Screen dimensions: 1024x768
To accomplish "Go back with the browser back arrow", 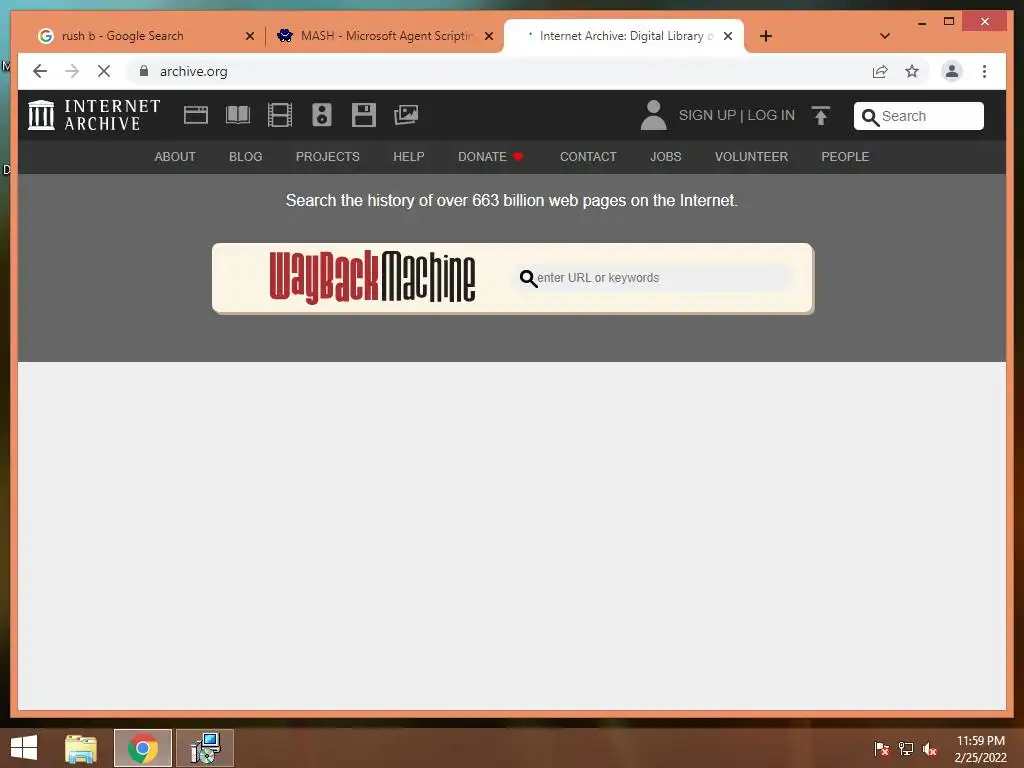I will pyautogui.click(x=40, y=71).
